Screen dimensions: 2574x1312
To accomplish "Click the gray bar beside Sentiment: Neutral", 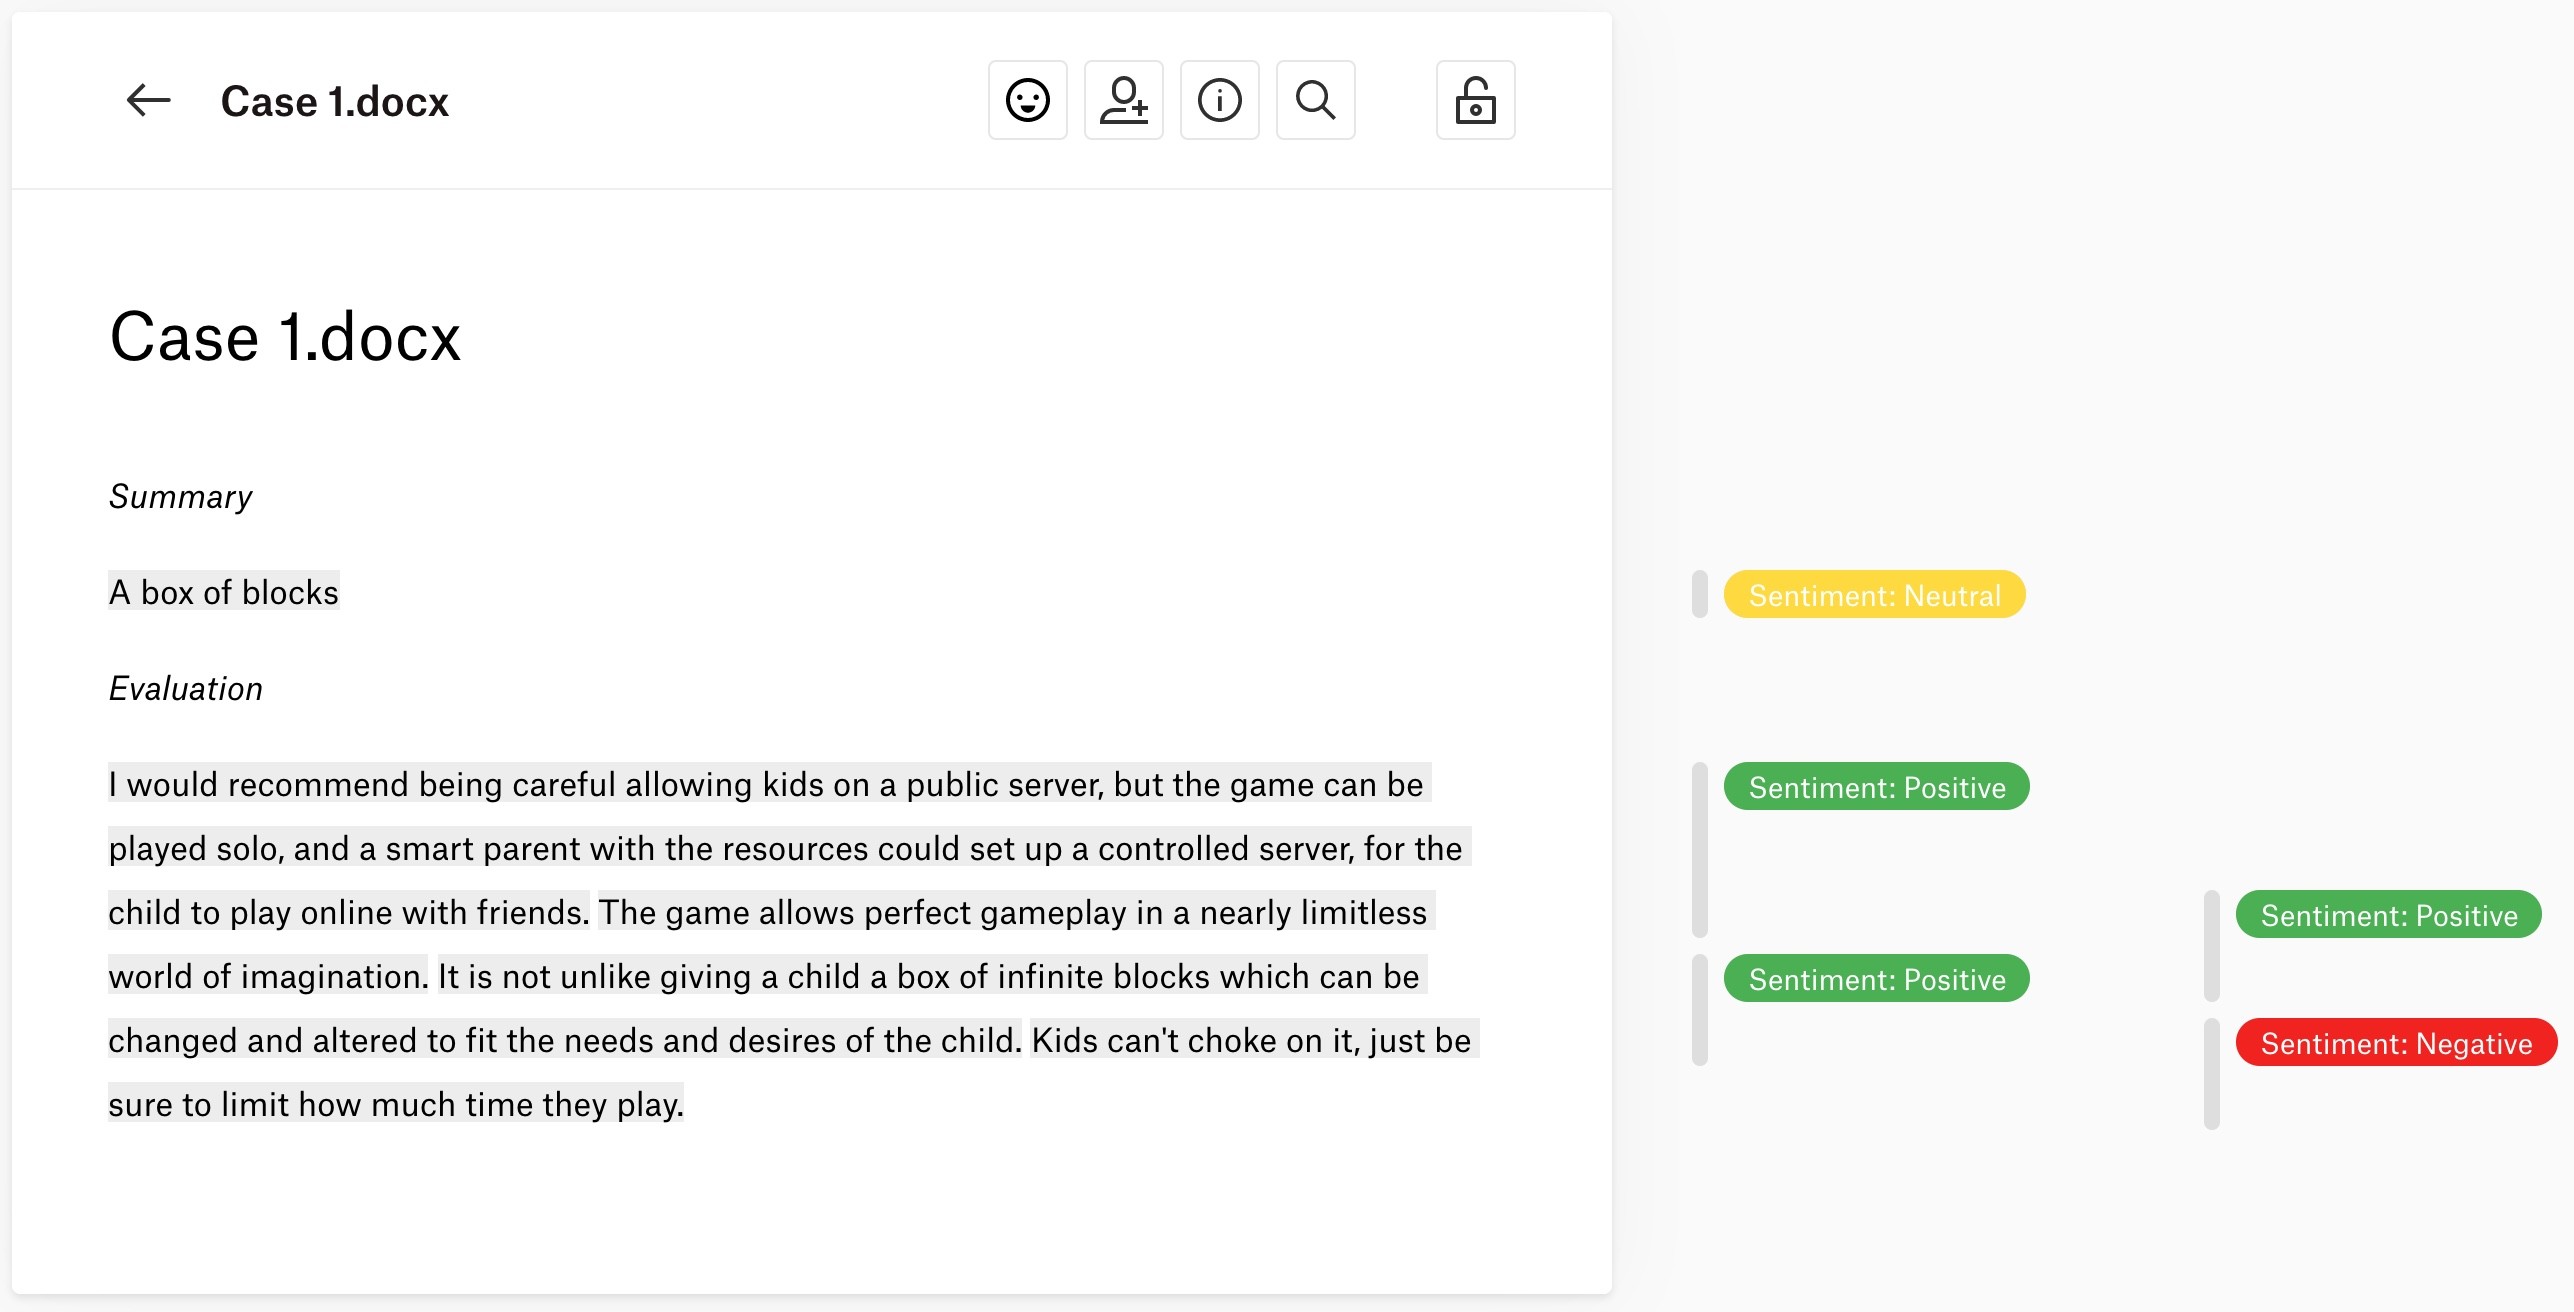I will tap(1699, 595).
